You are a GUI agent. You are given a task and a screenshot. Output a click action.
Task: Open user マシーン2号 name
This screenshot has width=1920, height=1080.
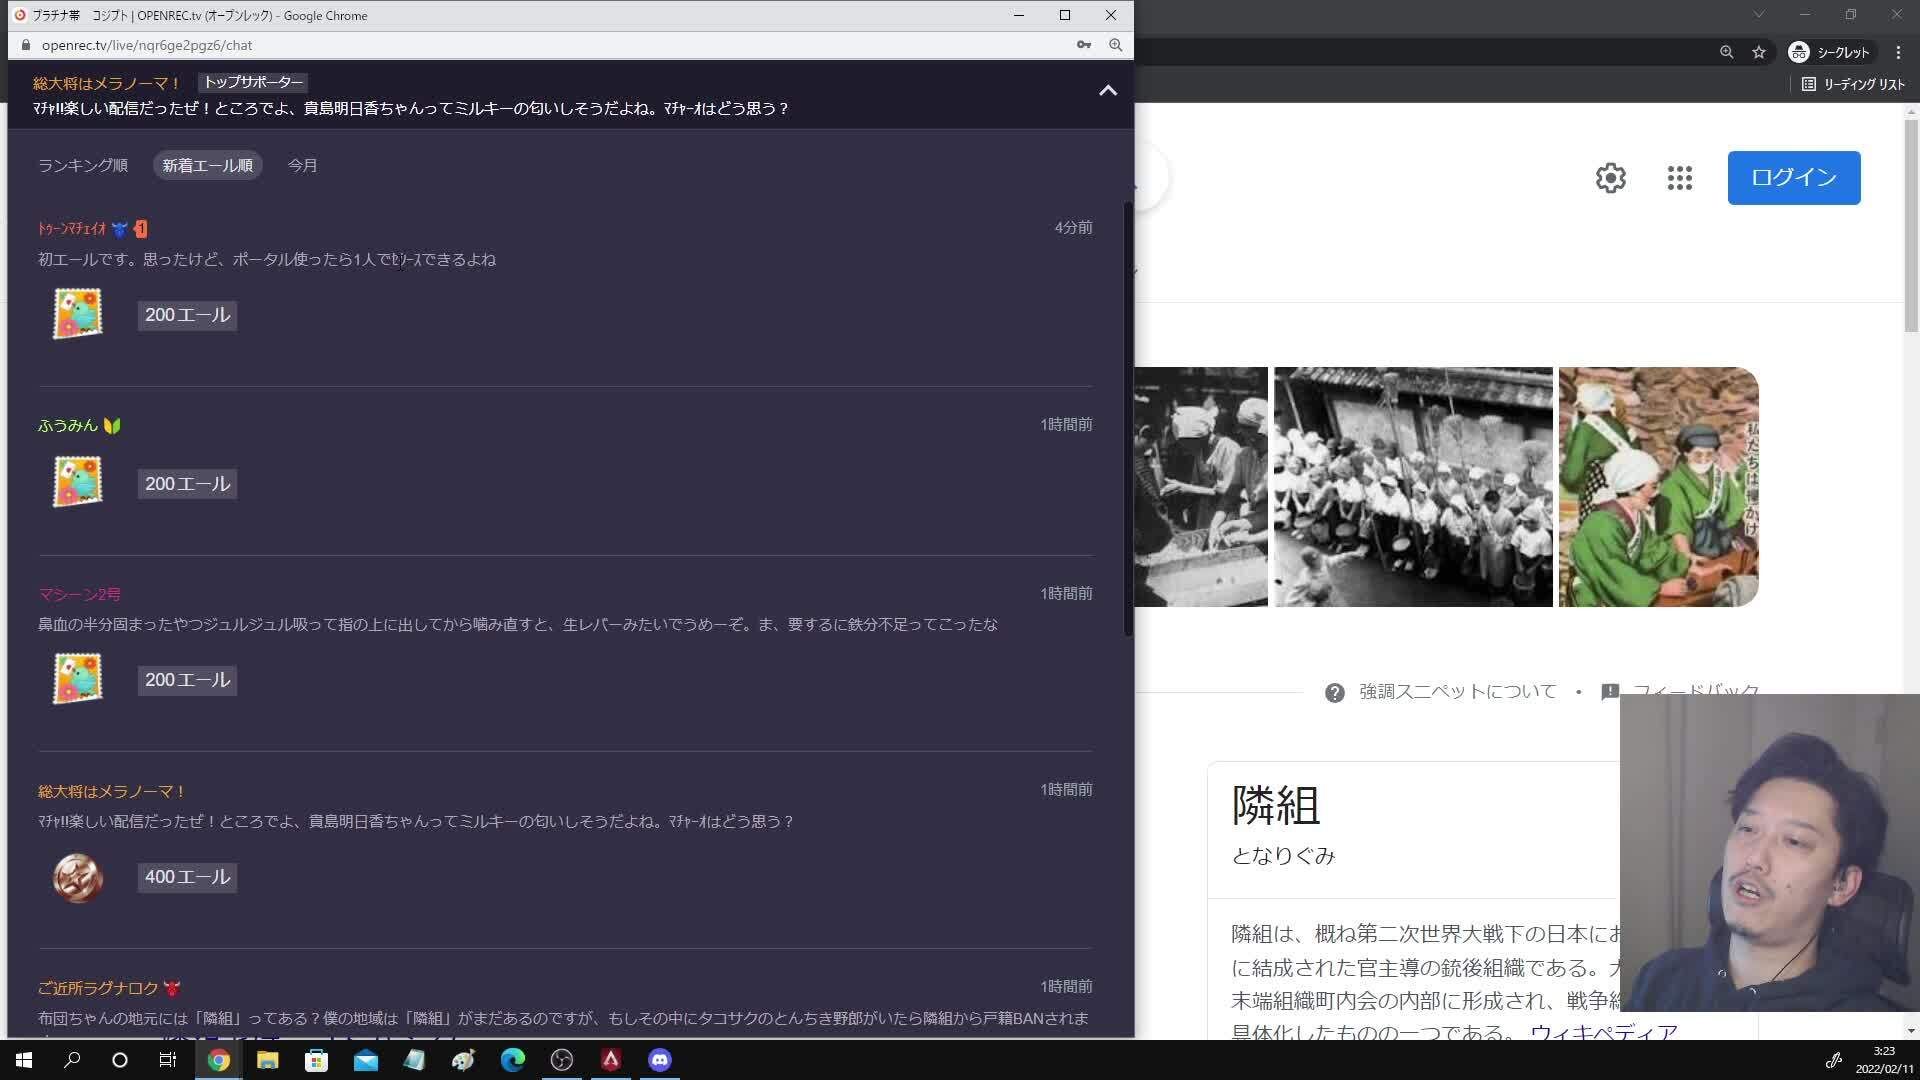tap(79, 594)
